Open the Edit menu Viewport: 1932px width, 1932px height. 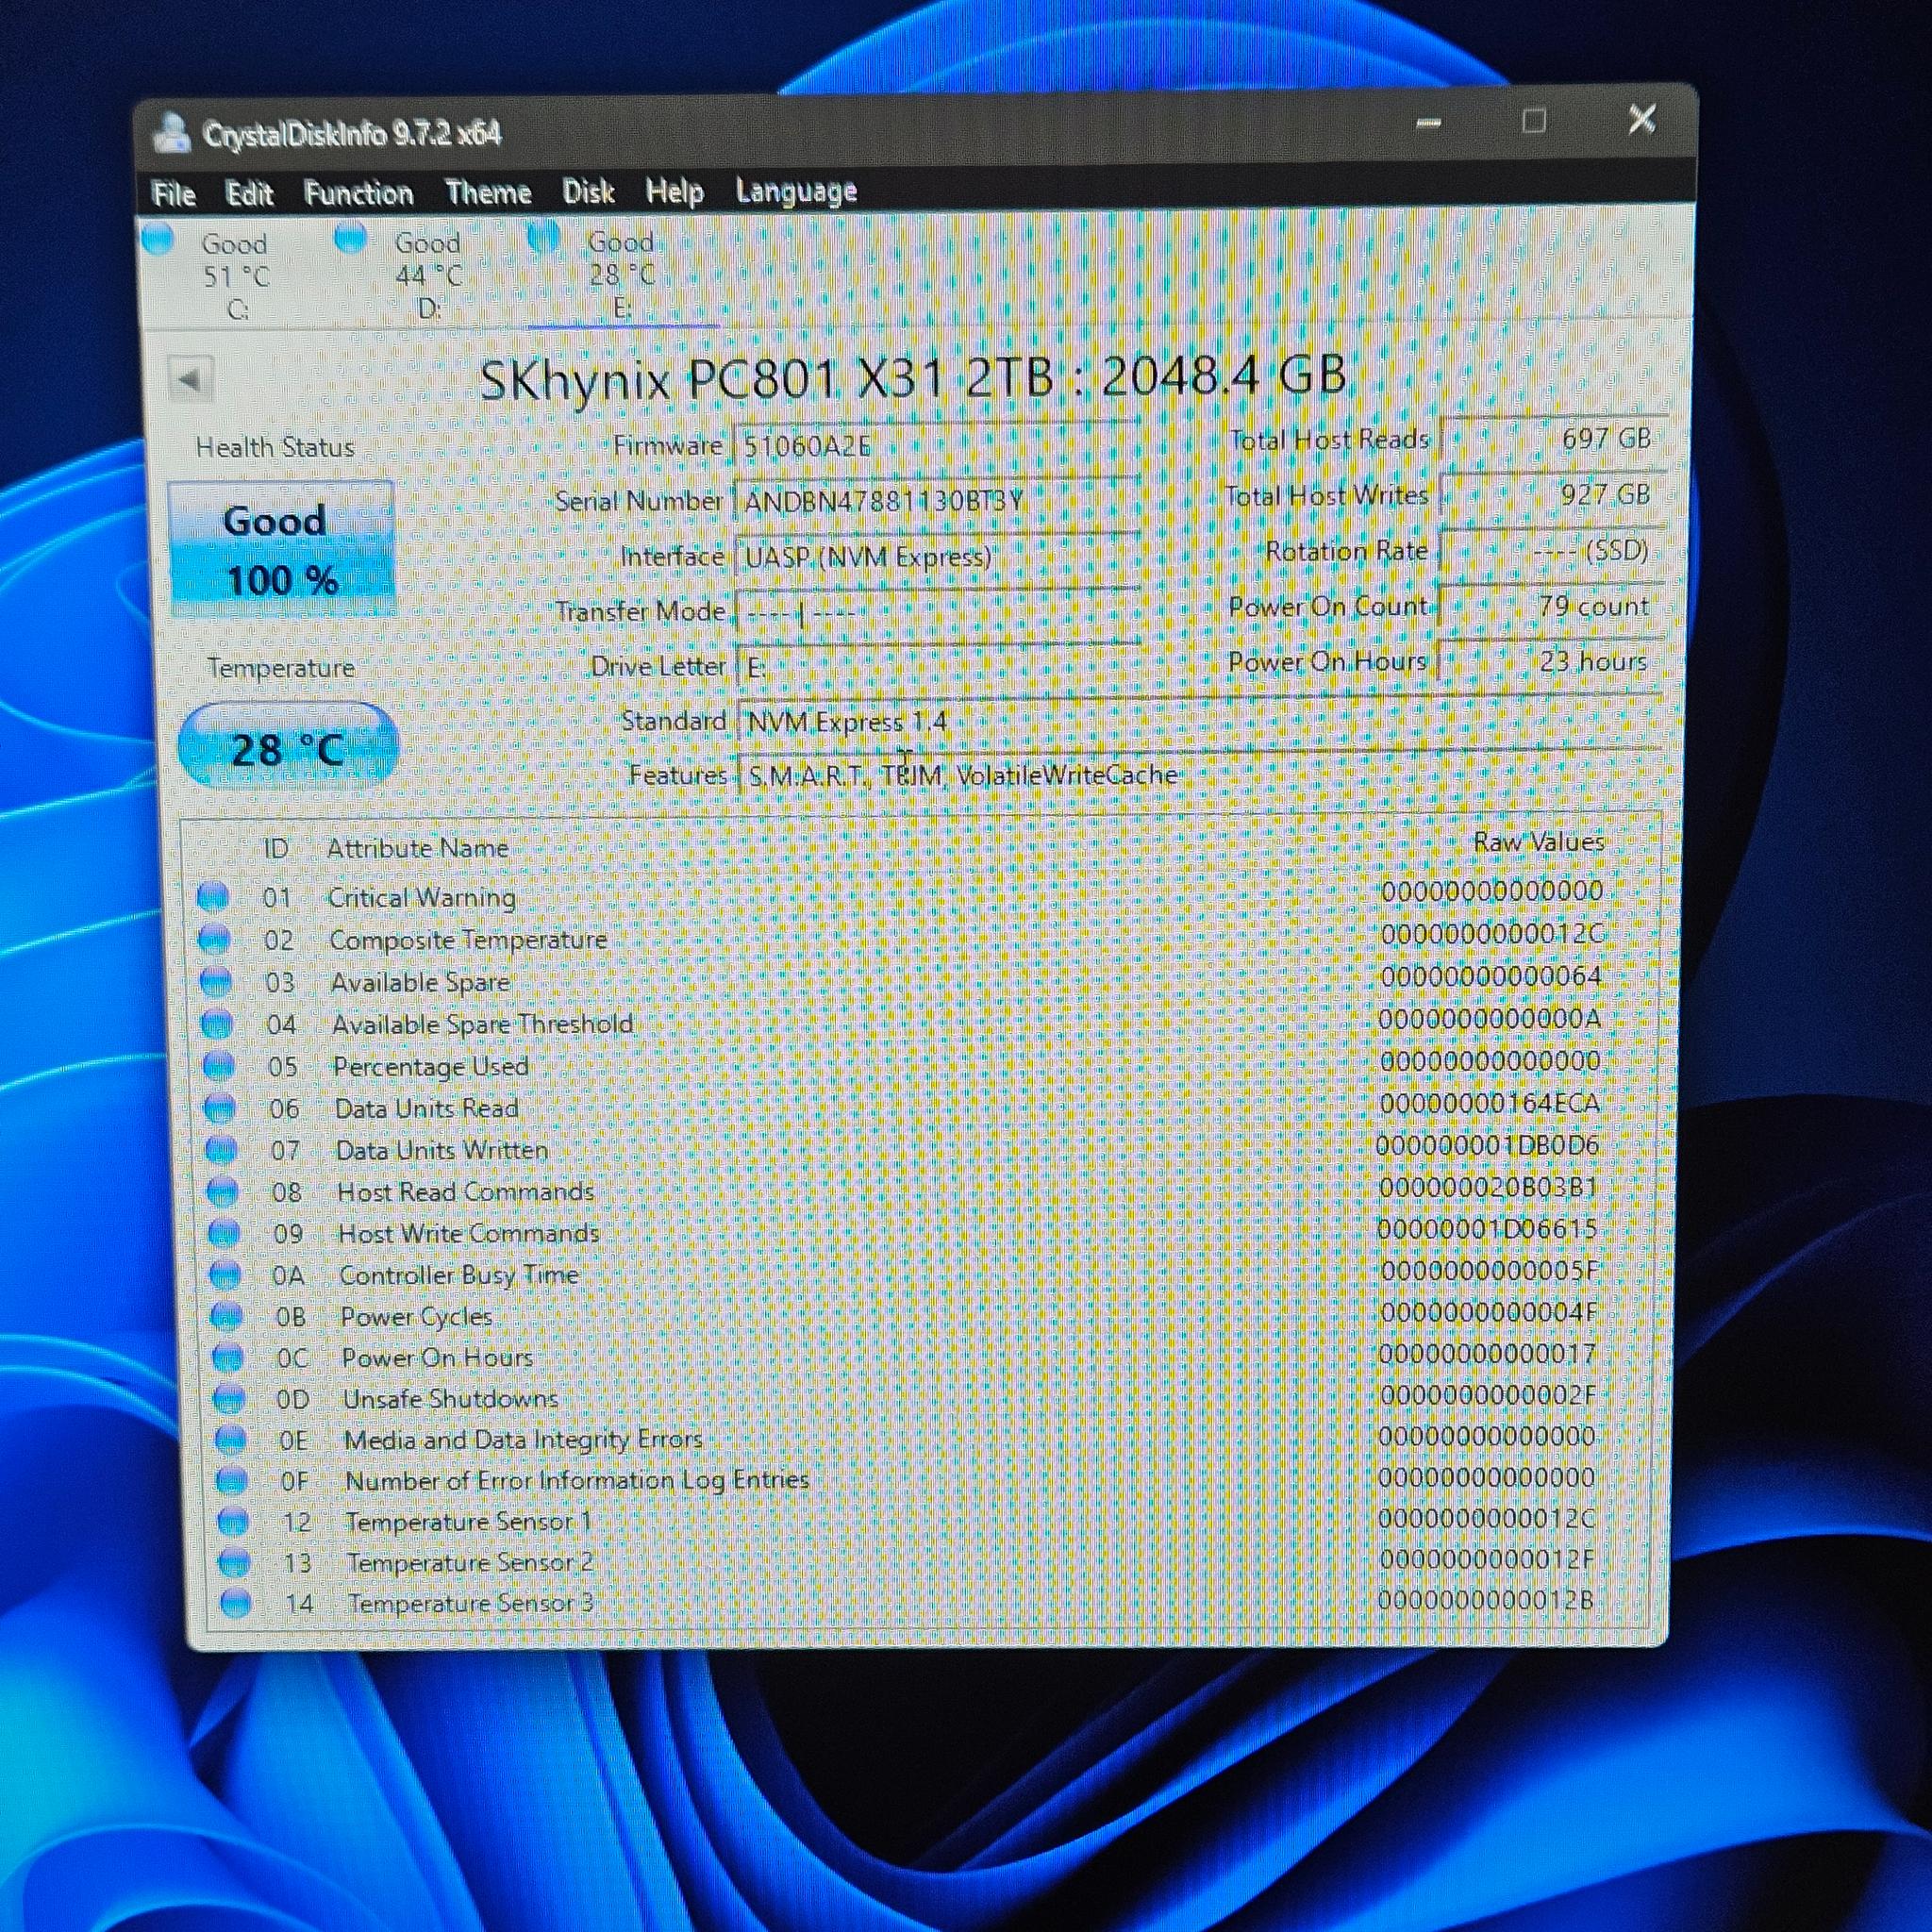pyautogui.click(x=249, y=193)
